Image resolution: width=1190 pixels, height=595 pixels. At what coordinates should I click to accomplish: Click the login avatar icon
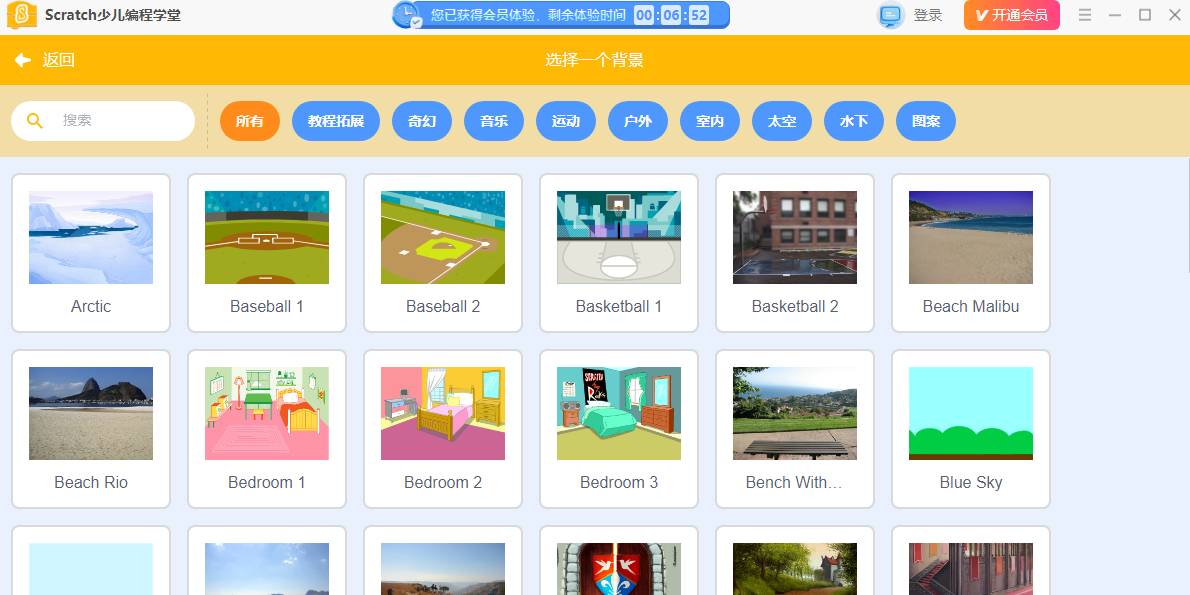891,15
